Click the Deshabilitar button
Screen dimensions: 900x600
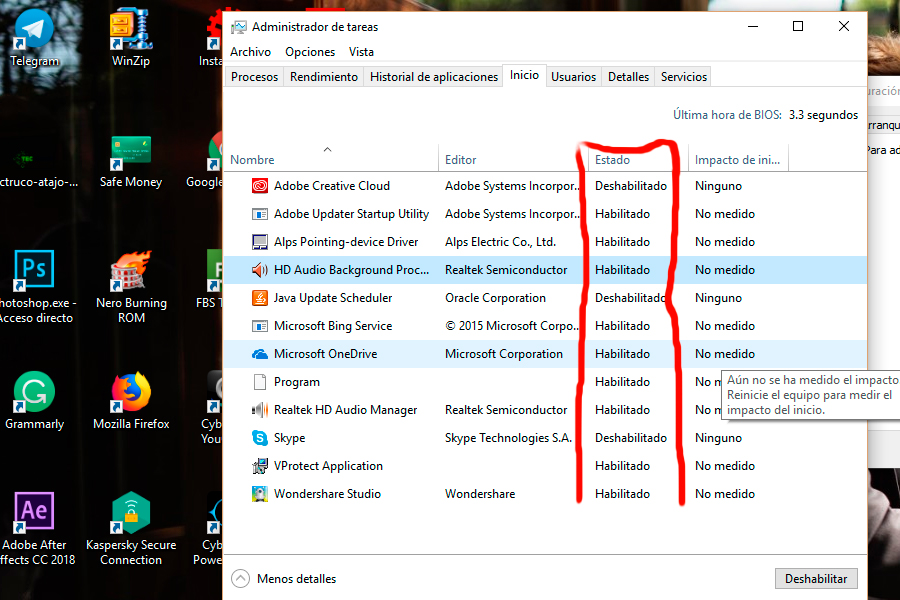click(x=816, y=578)
